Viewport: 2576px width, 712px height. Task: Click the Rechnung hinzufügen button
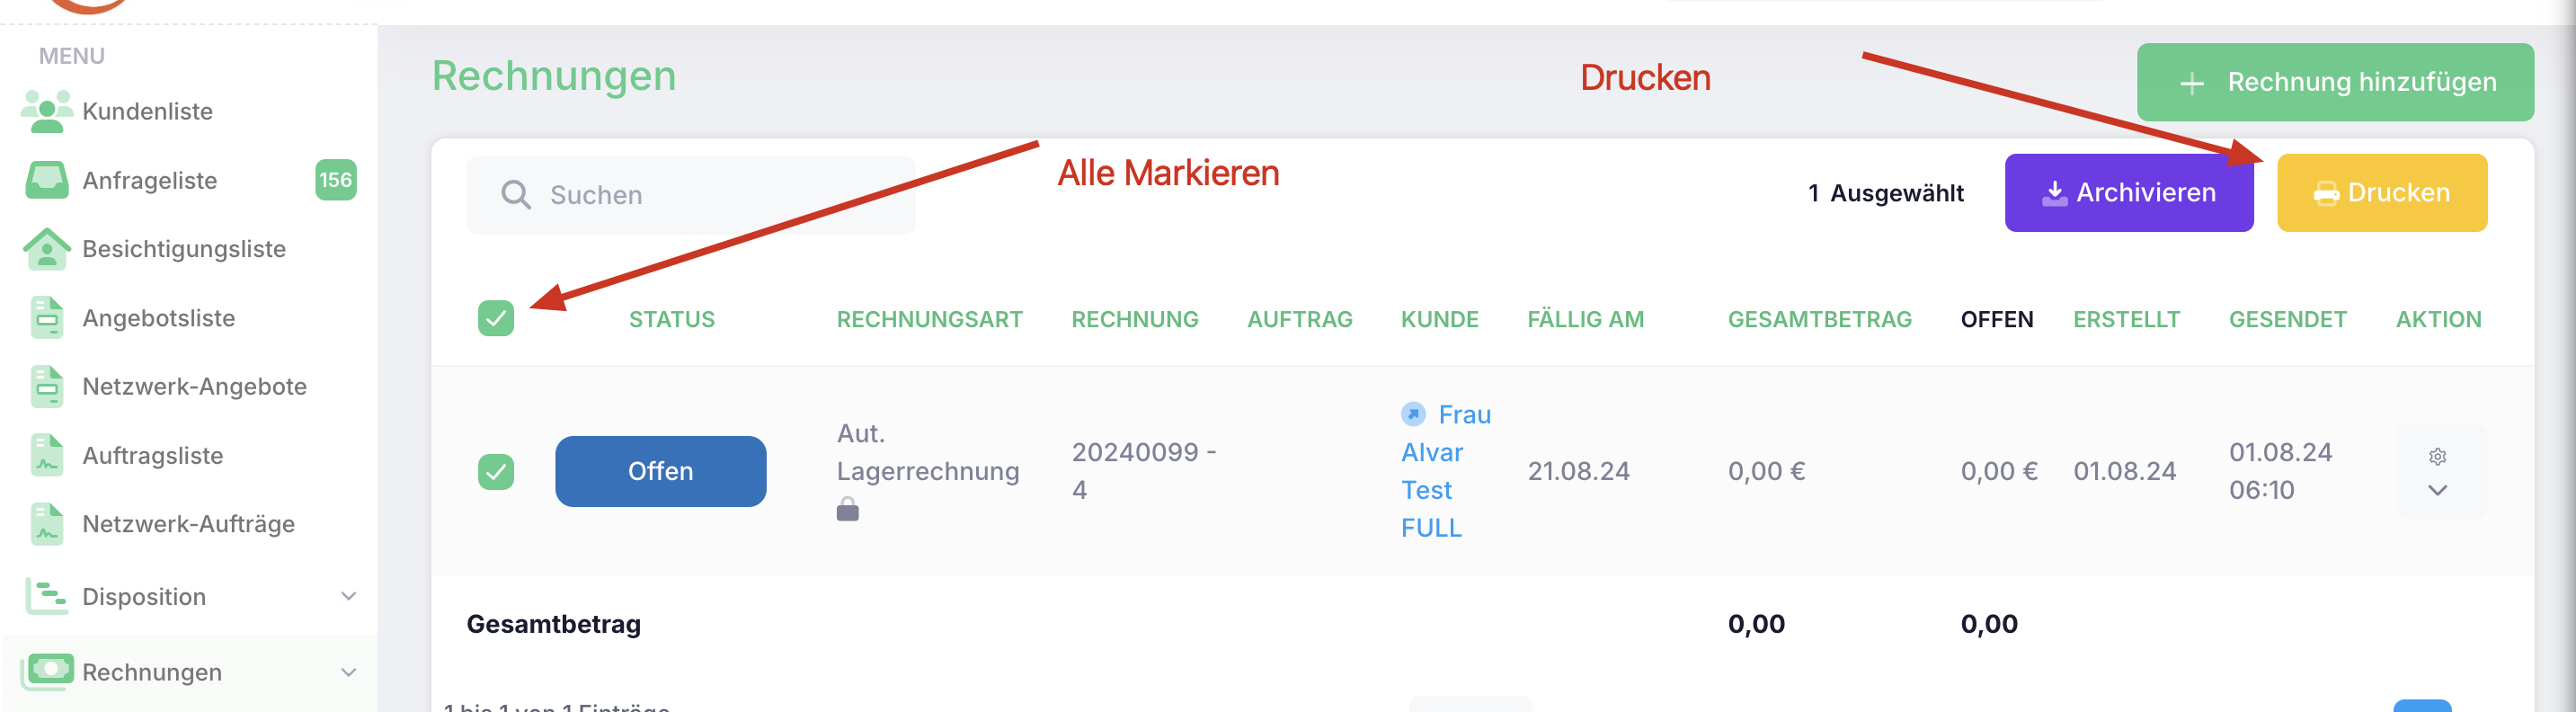(2335, 82)
